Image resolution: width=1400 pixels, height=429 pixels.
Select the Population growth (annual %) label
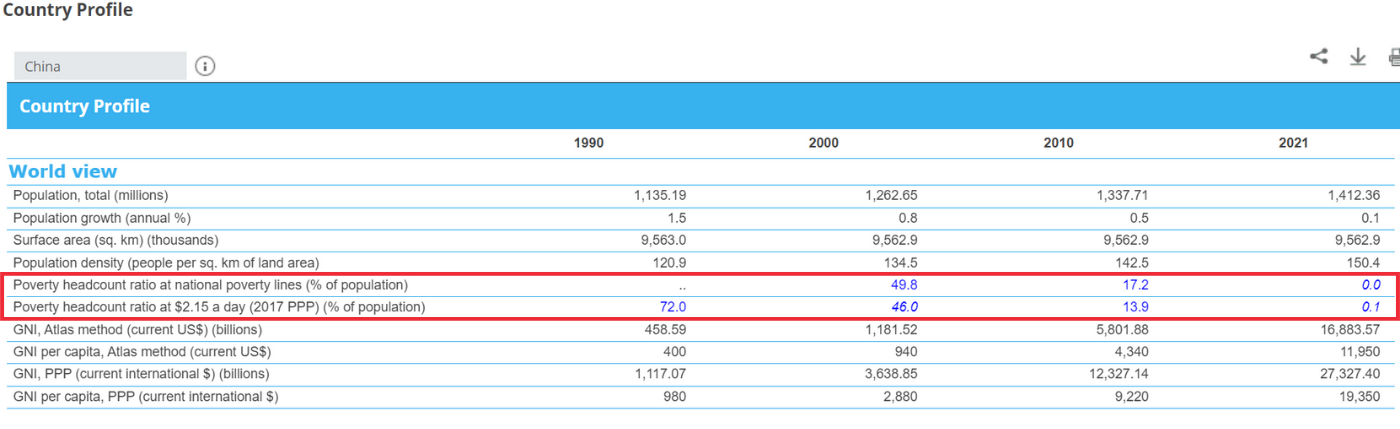(x=102, y=217)
